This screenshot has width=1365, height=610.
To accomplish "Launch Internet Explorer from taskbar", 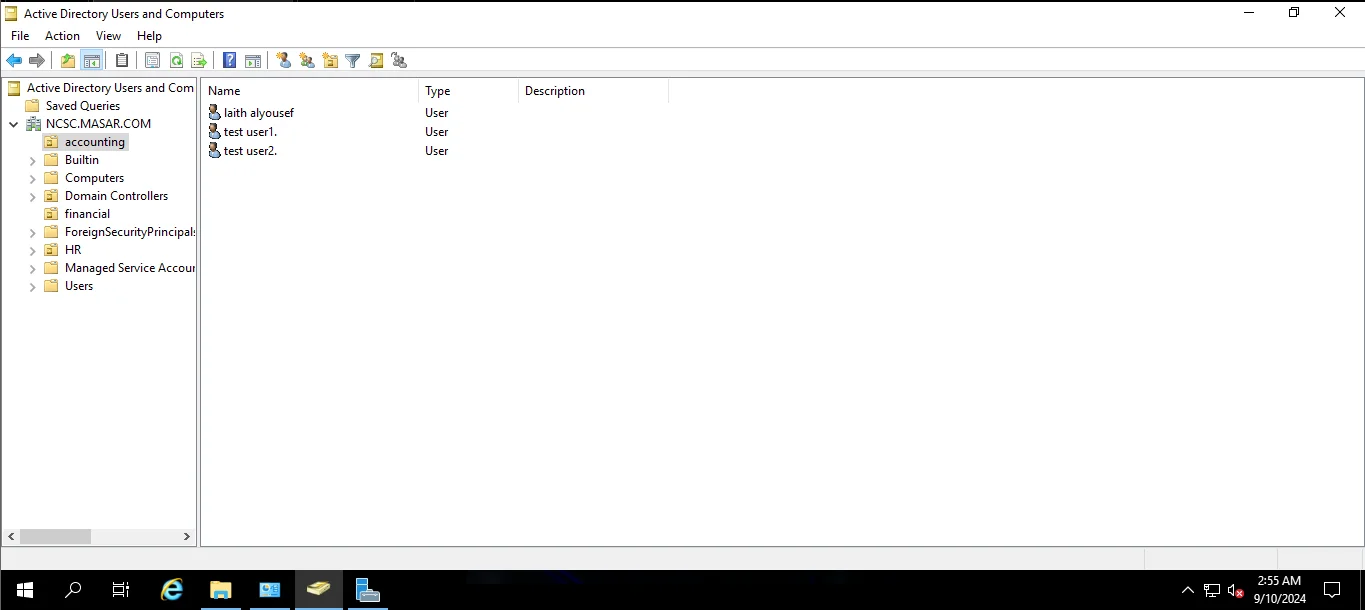I will 172,590.
